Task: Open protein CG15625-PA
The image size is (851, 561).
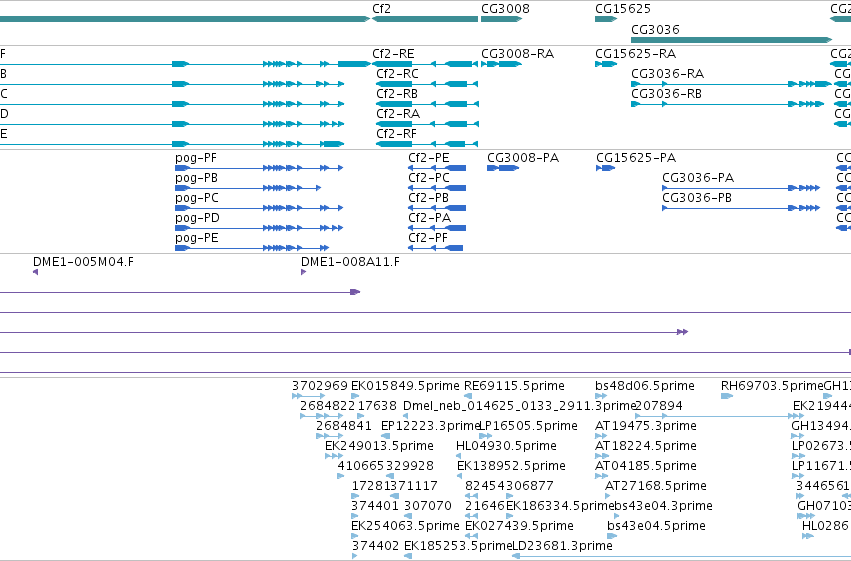Action: tap(606, 168)
